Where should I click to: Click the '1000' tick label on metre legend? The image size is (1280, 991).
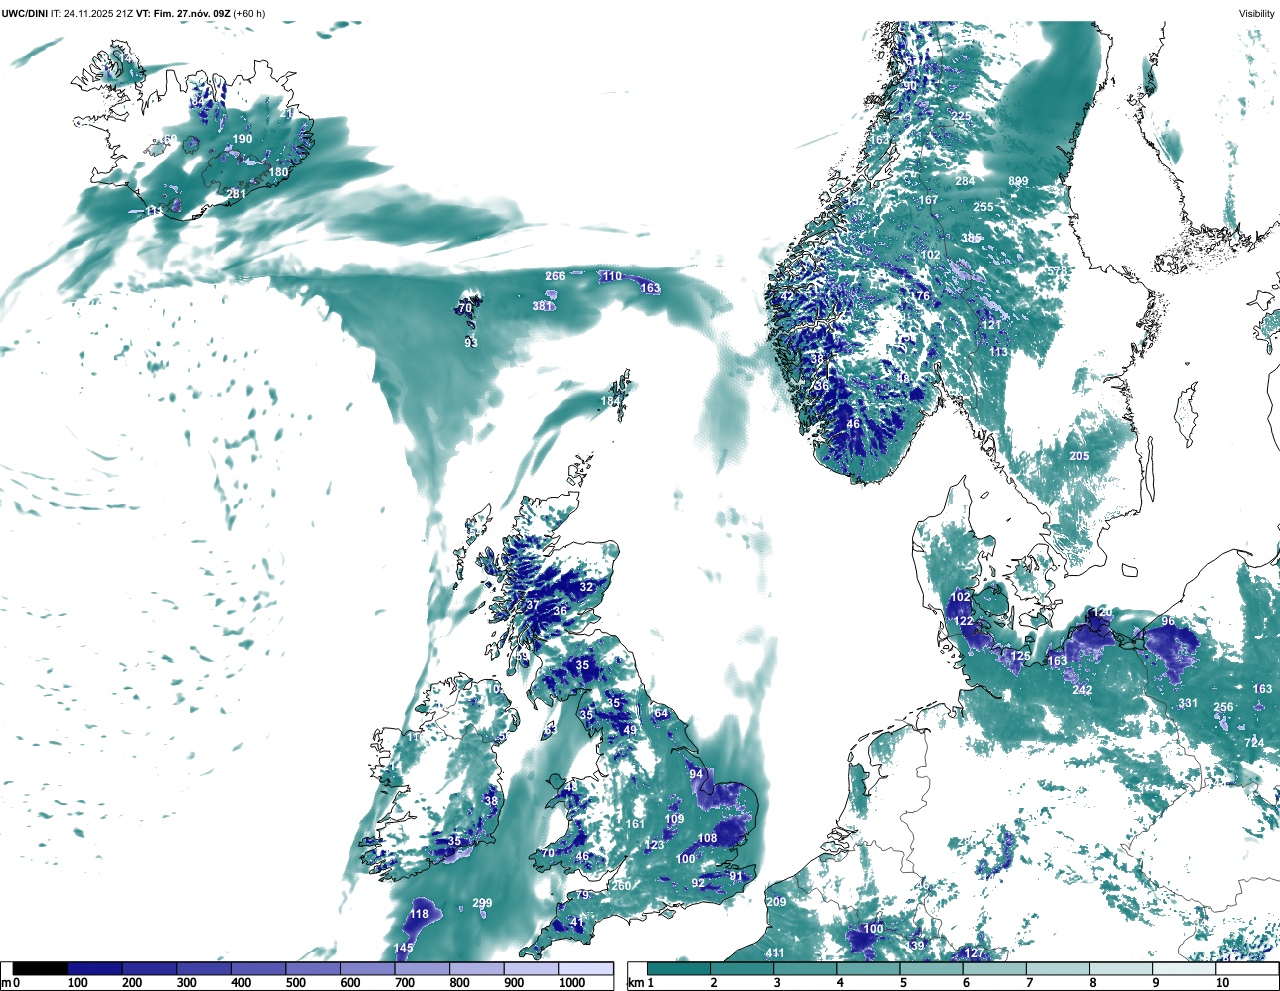[572, 983]
